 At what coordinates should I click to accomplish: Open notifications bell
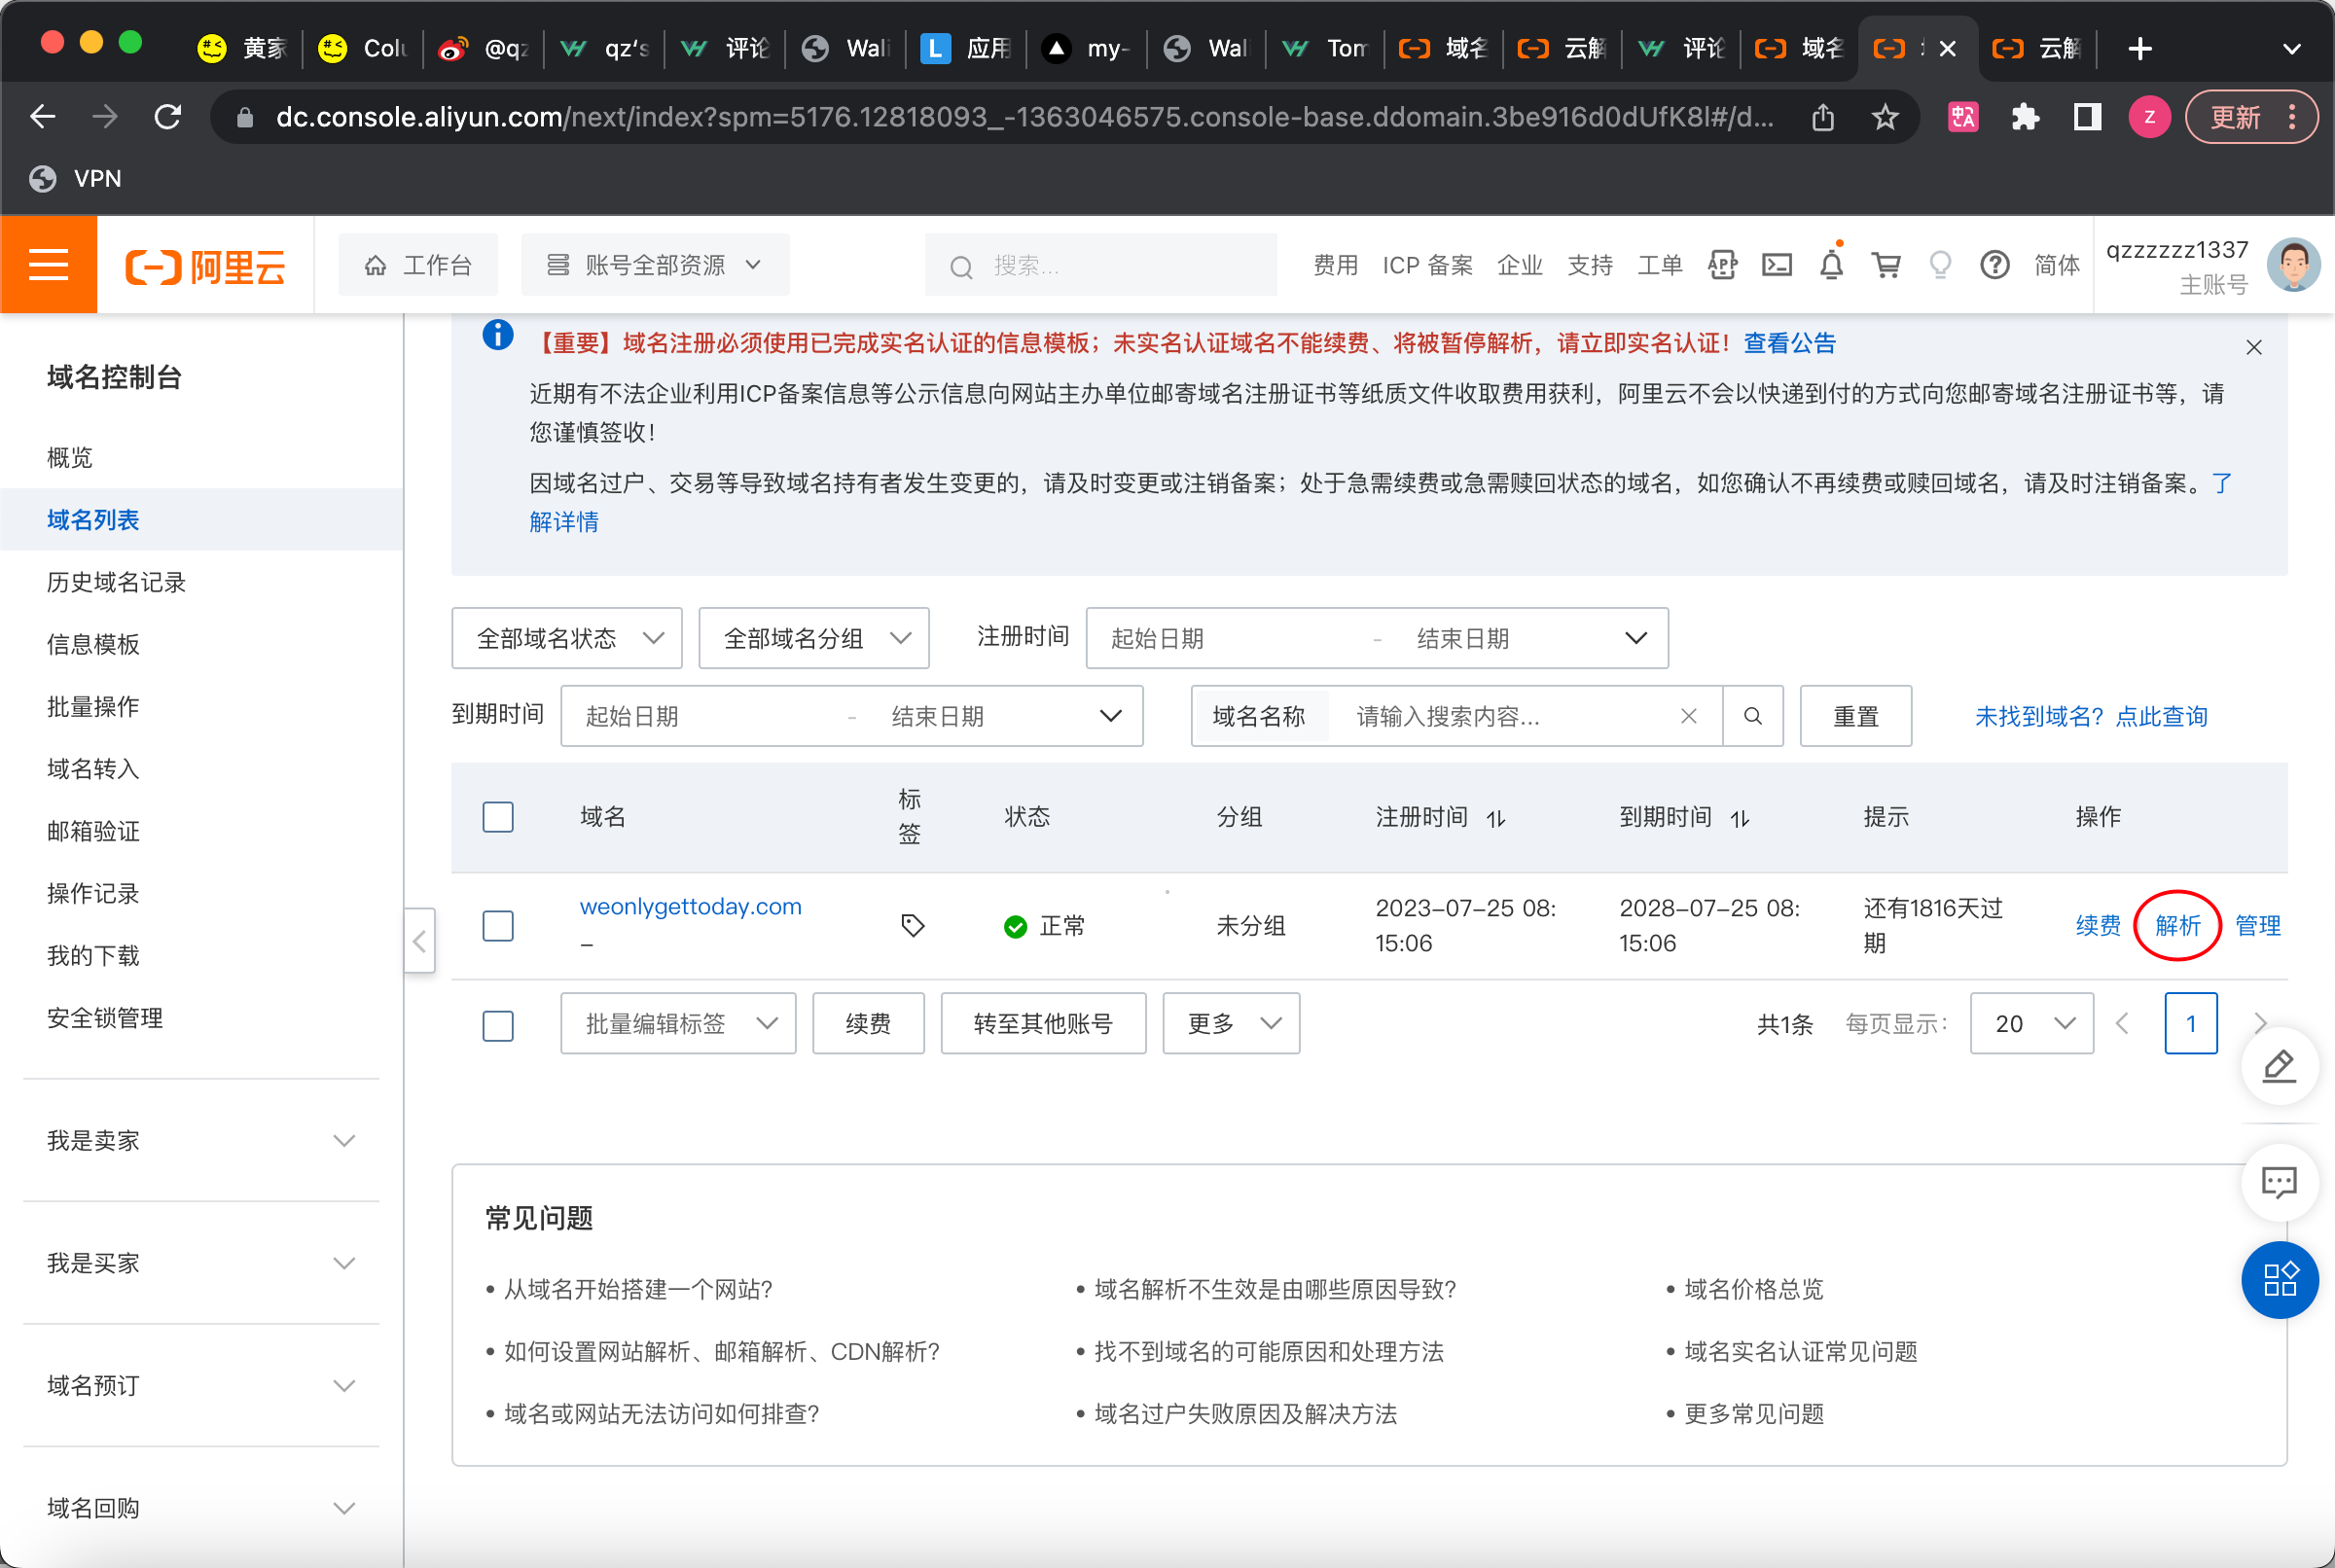(1831, 265)
